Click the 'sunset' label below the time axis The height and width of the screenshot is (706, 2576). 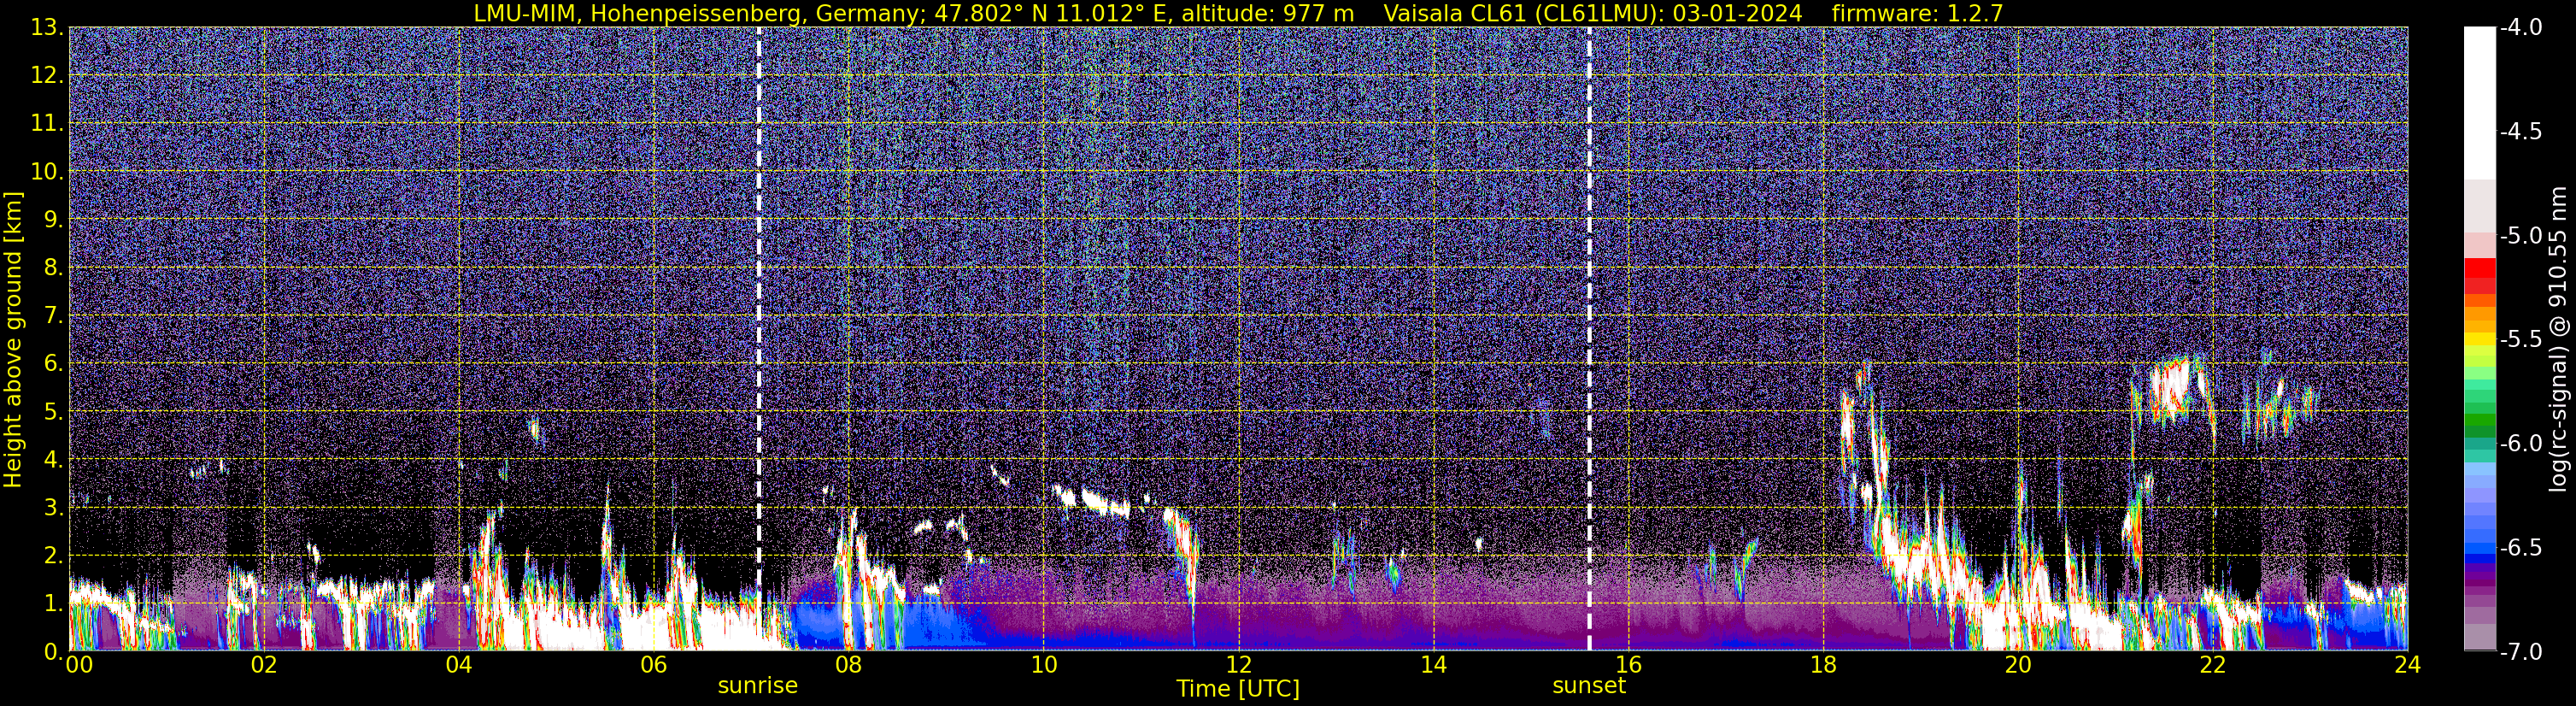click(1589, 686)
